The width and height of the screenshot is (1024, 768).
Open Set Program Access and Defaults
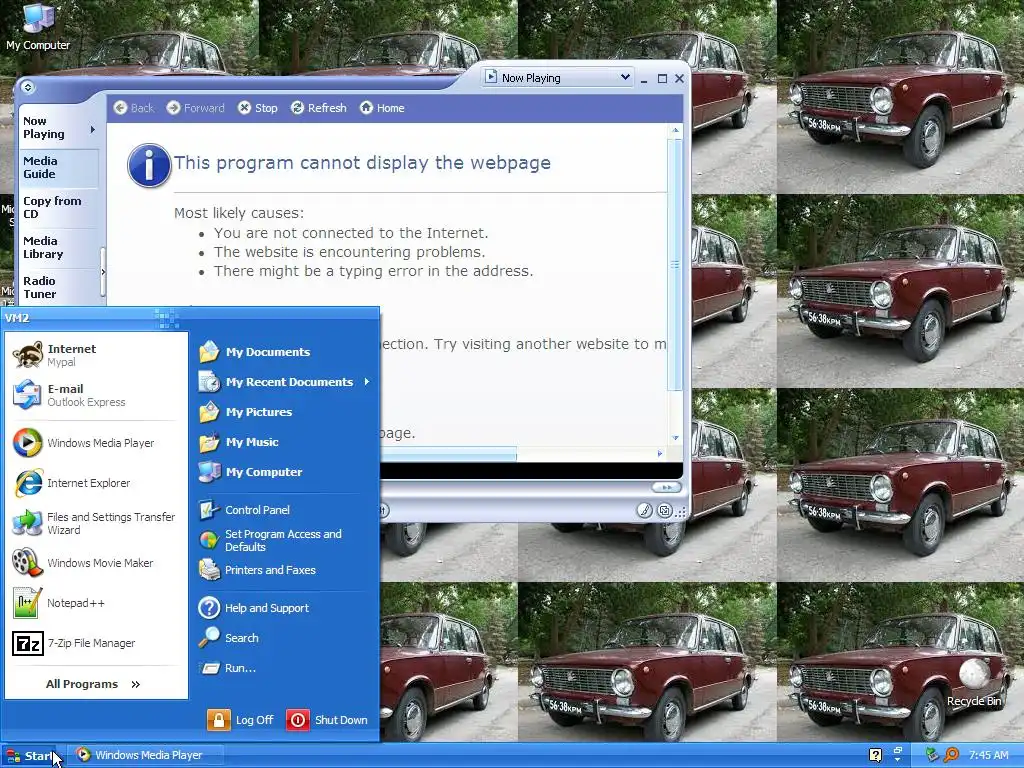[284, 540]
